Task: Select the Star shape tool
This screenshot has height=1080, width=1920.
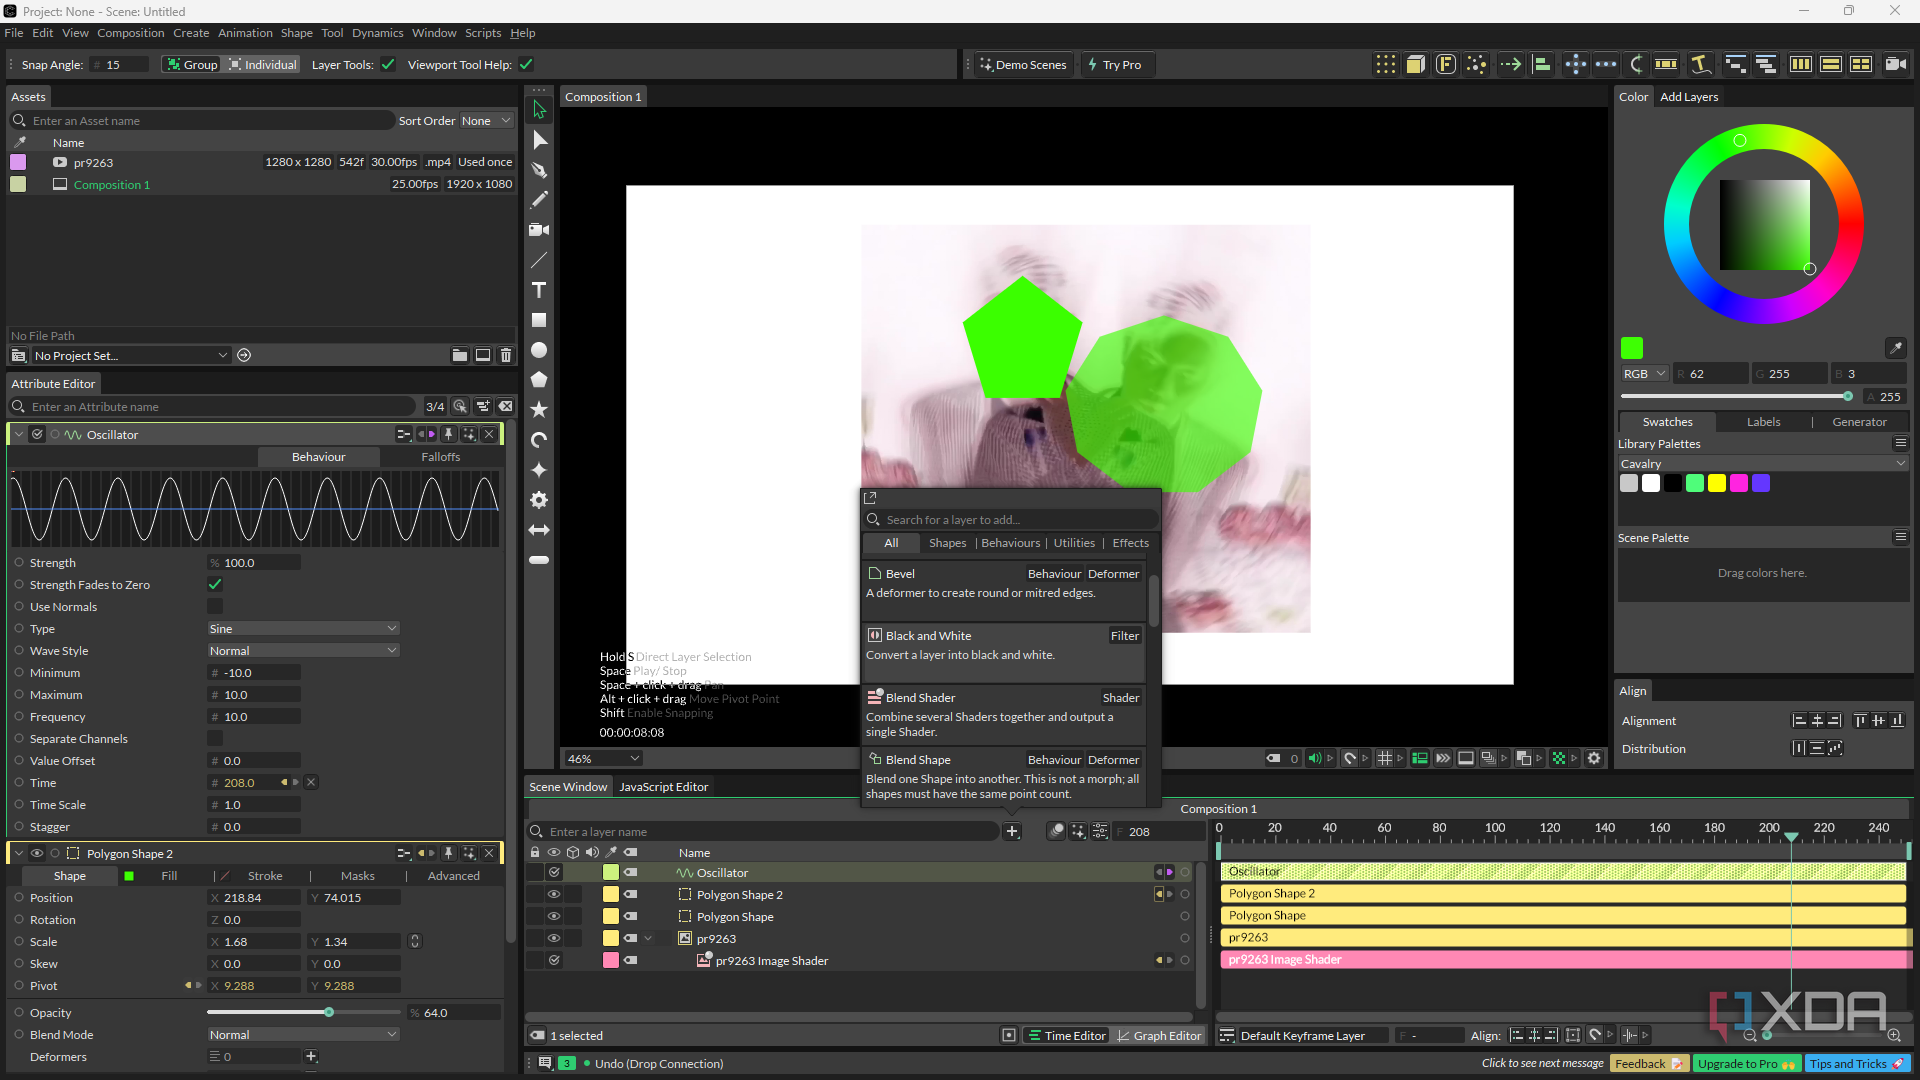Action: coord(539,410)
